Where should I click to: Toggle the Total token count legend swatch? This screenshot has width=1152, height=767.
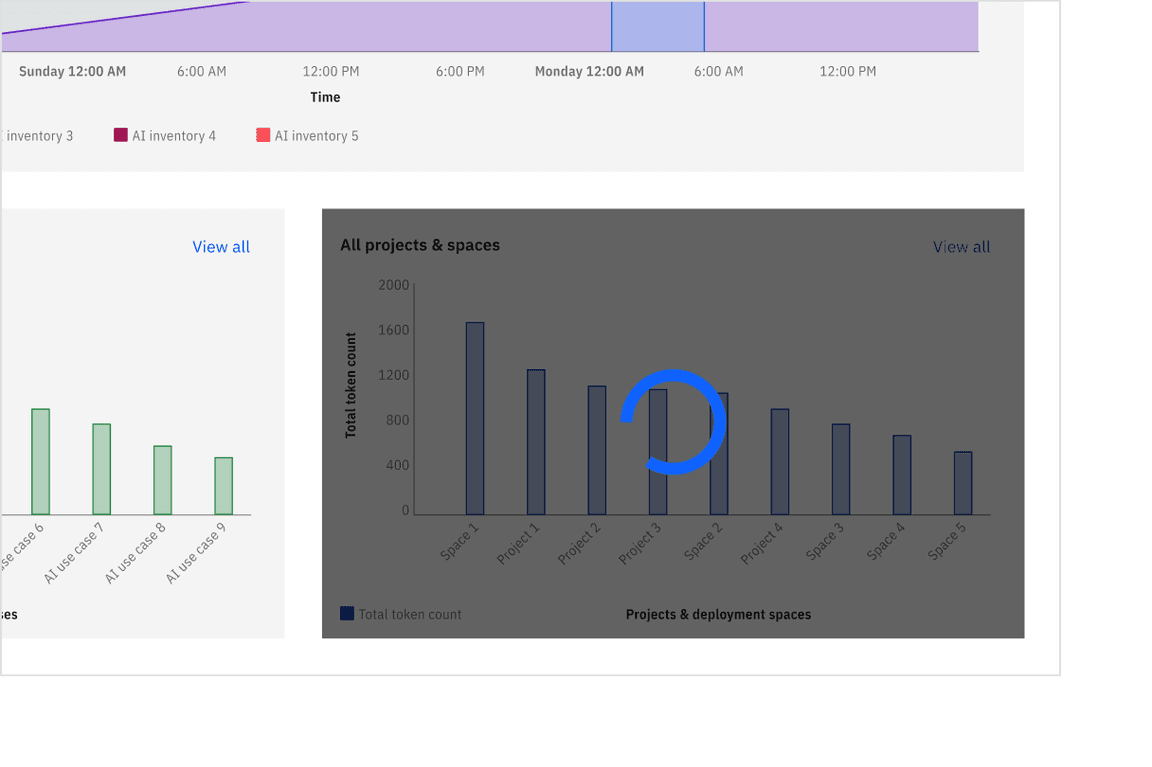347,614
